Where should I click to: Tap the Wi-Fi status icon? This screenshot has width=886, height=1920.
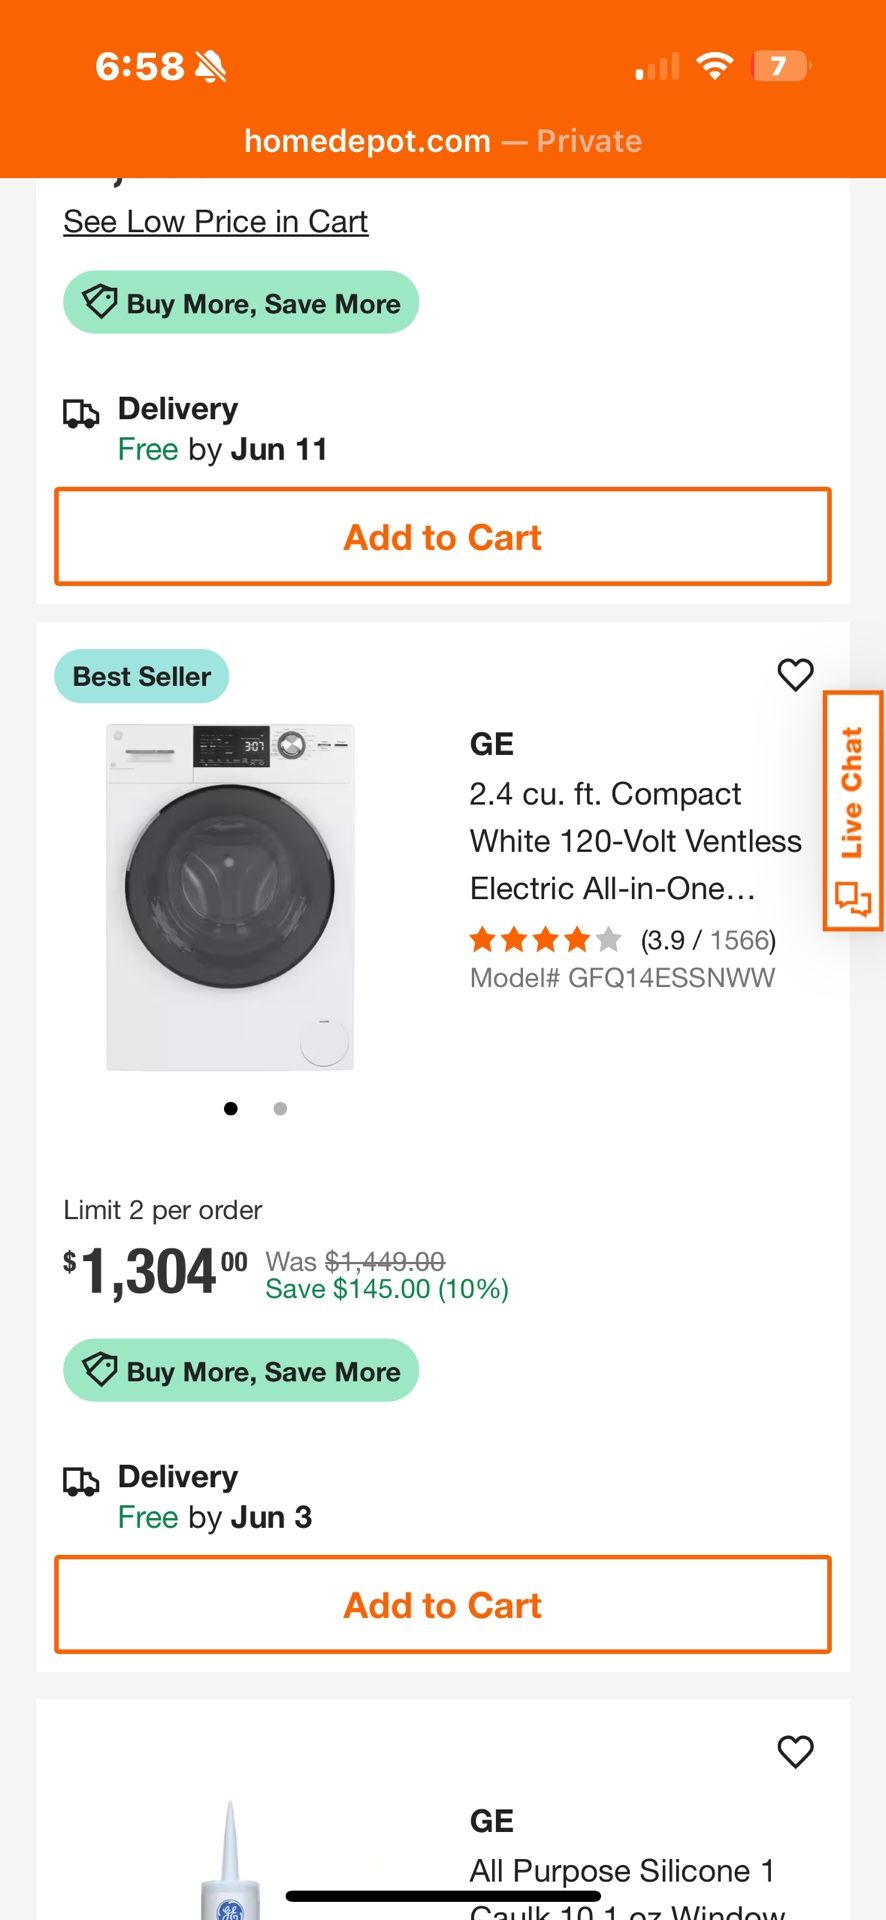714,66
